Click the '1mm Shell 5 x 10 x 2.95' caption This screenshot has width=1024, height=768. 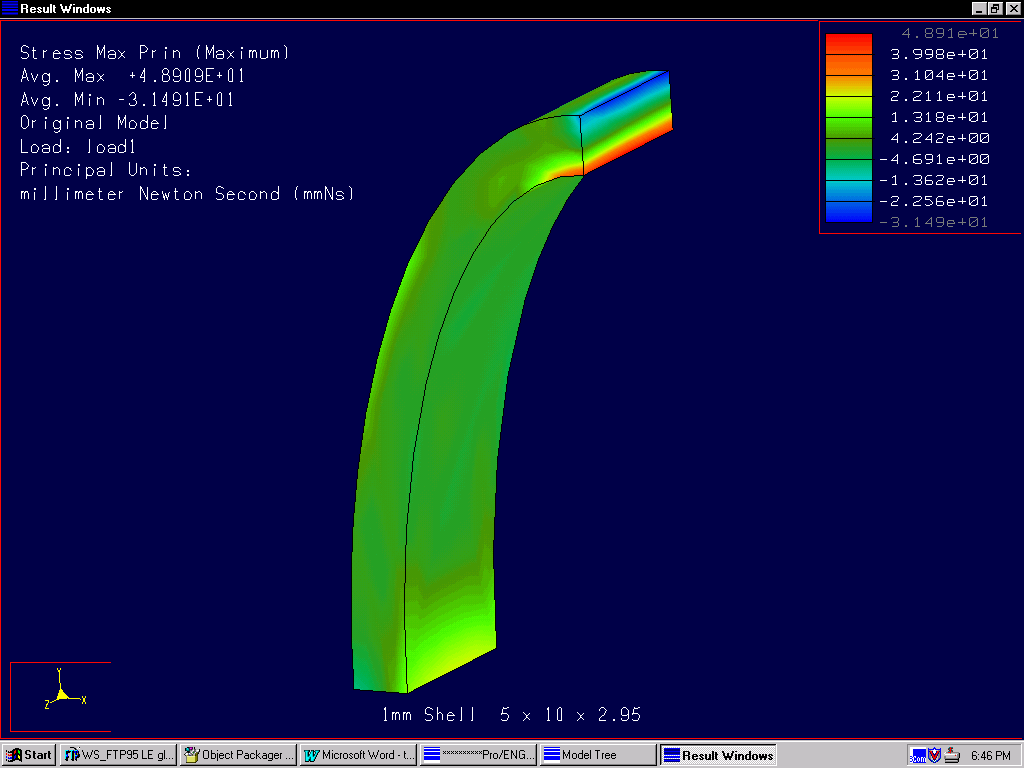pyautogui.click(x=511, y=715)
